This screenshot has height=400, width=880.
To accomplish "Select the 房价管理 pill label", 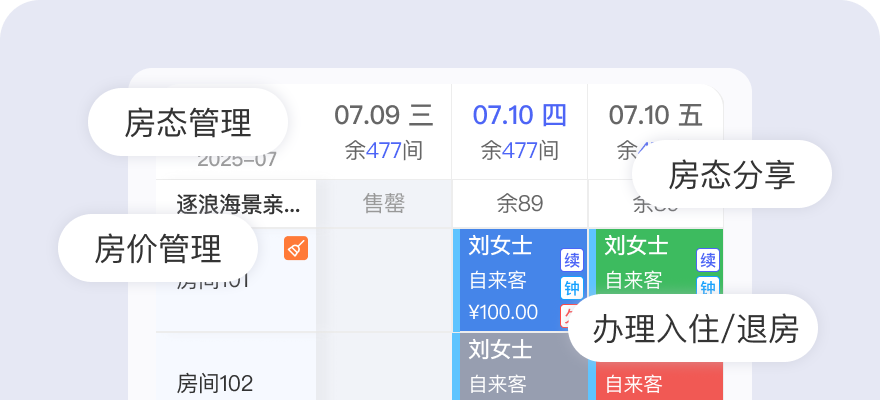I will pyautogui.click(x=158, y=248).
